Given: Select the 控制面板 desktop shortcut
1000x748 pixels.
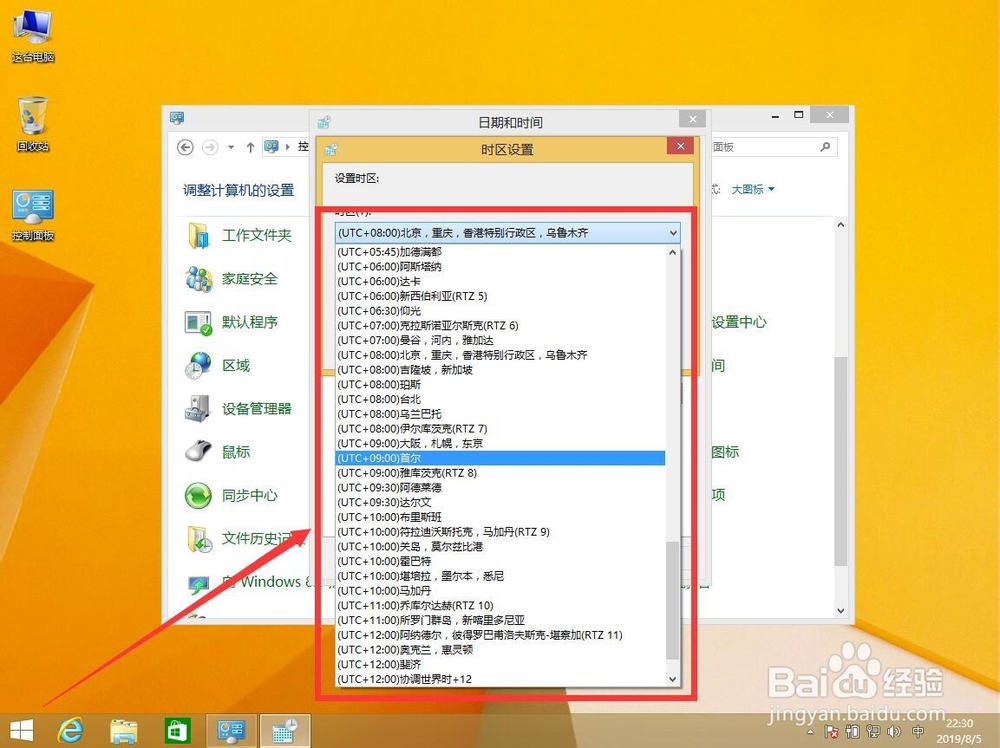Looking at the screenshot, I should click(33, 215).
